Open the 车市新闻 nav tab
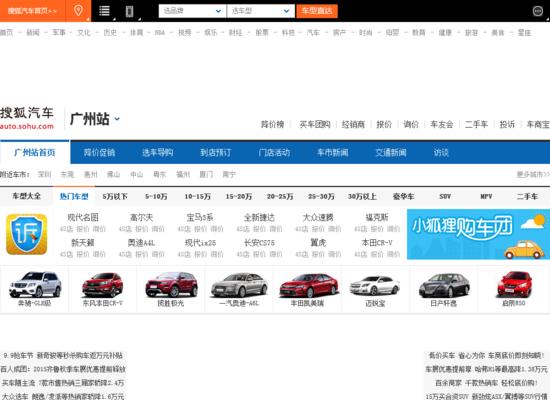This screenshot has width=550, height=400. coord(333,152)
